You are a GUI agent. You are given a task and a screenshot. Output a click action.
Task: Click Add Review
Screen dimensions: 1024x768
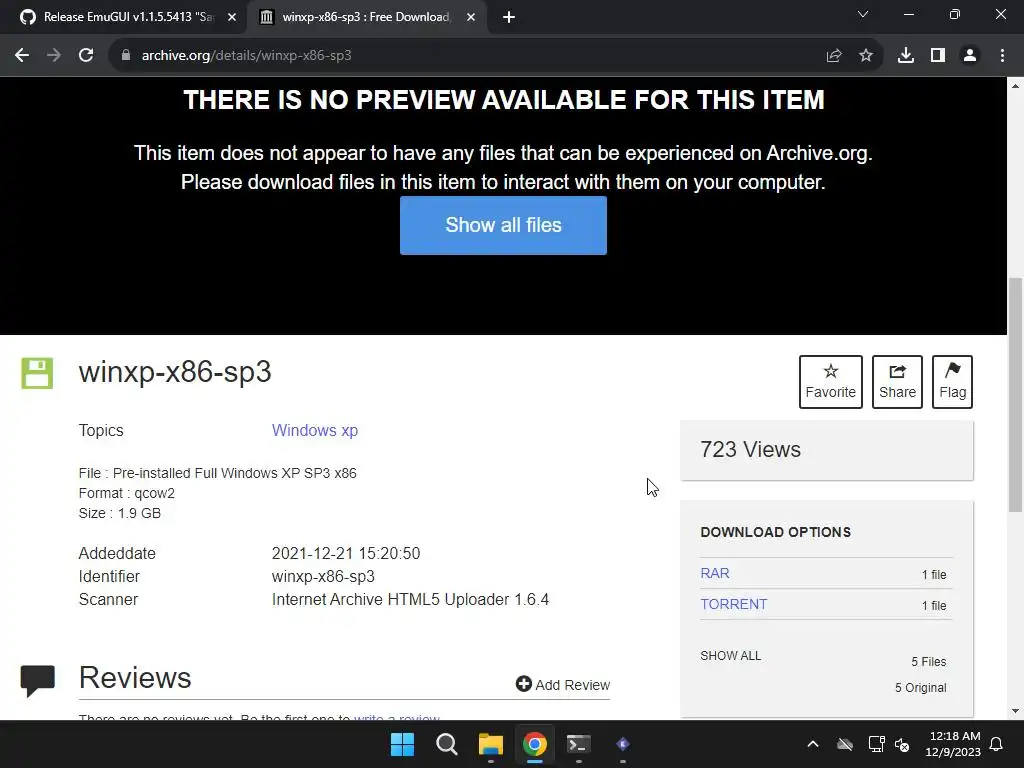click(563, 684)
